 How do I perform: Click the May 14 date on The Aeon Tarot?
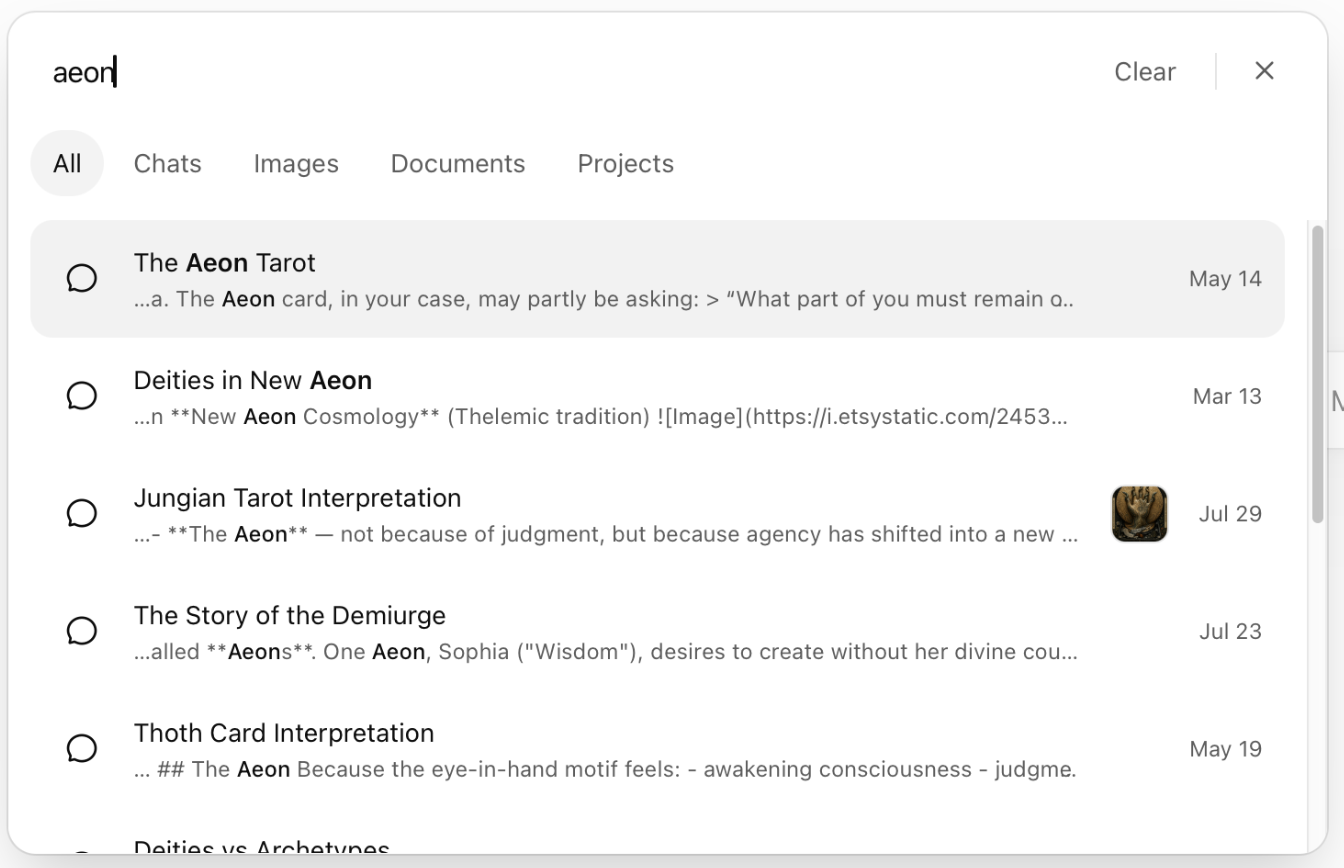point(1225,279)
